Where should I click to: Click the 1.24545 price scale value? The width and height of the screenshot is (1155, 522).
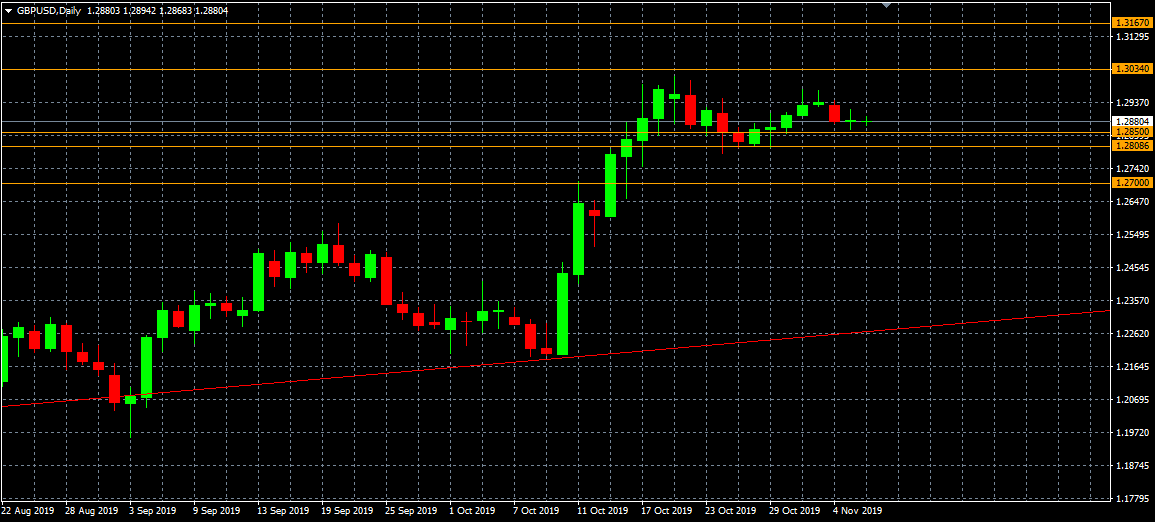point(1133,268)
